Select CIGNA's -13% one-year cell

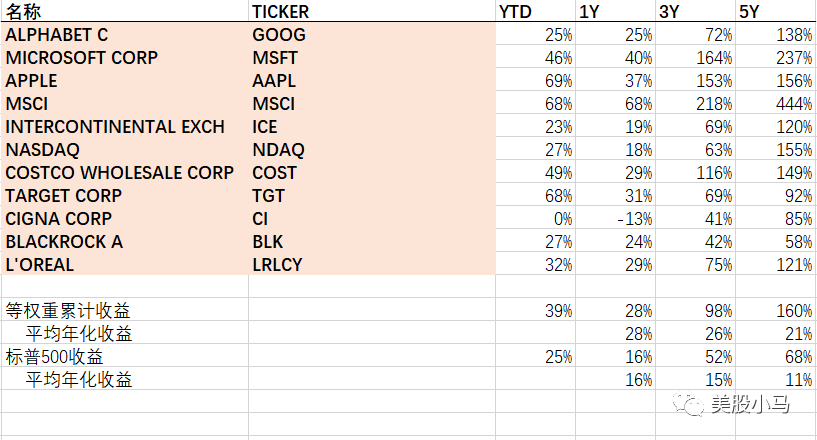point(615,218)
